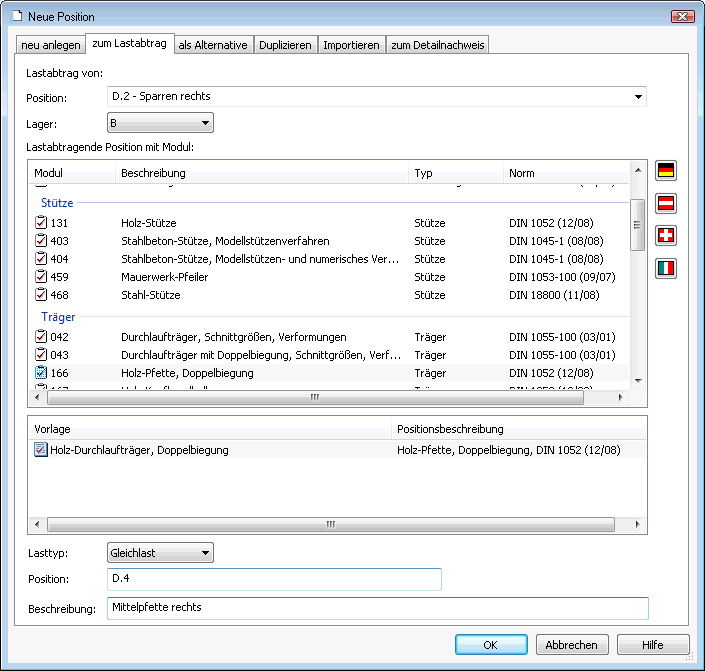The width and height of the screenshot is (705, 671).
Task: Click the module icon for 459 Mauerwerk-Pfeiler
Action: pyautogui.click(x=41, y=277)
